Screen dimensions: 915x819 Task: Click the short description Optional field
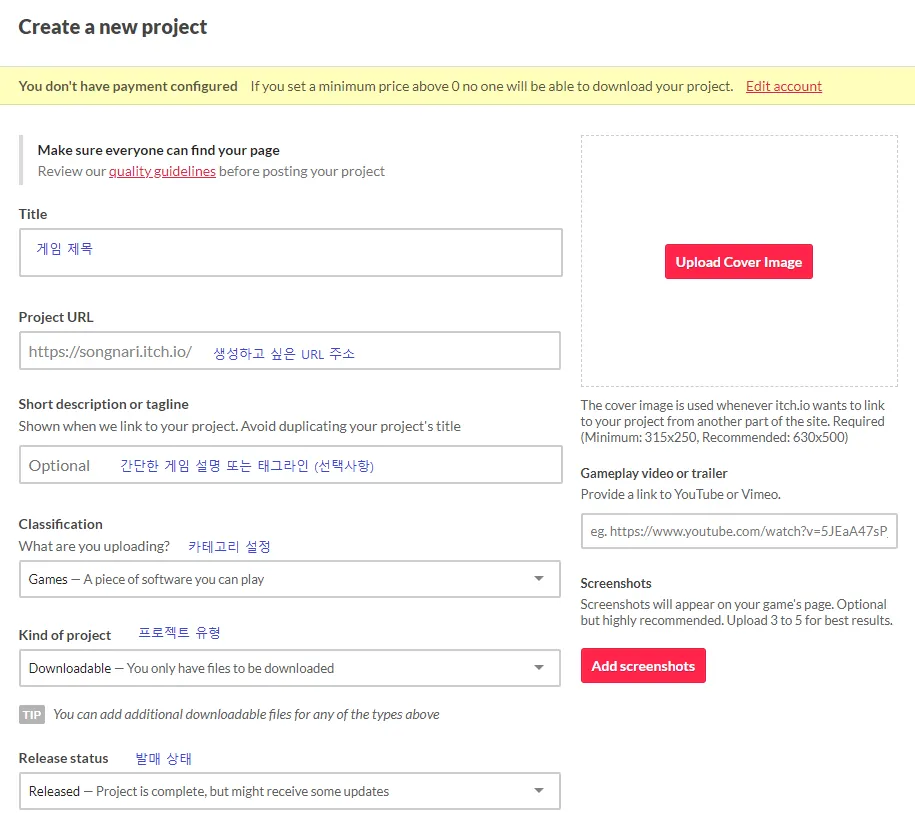[290, 465]
